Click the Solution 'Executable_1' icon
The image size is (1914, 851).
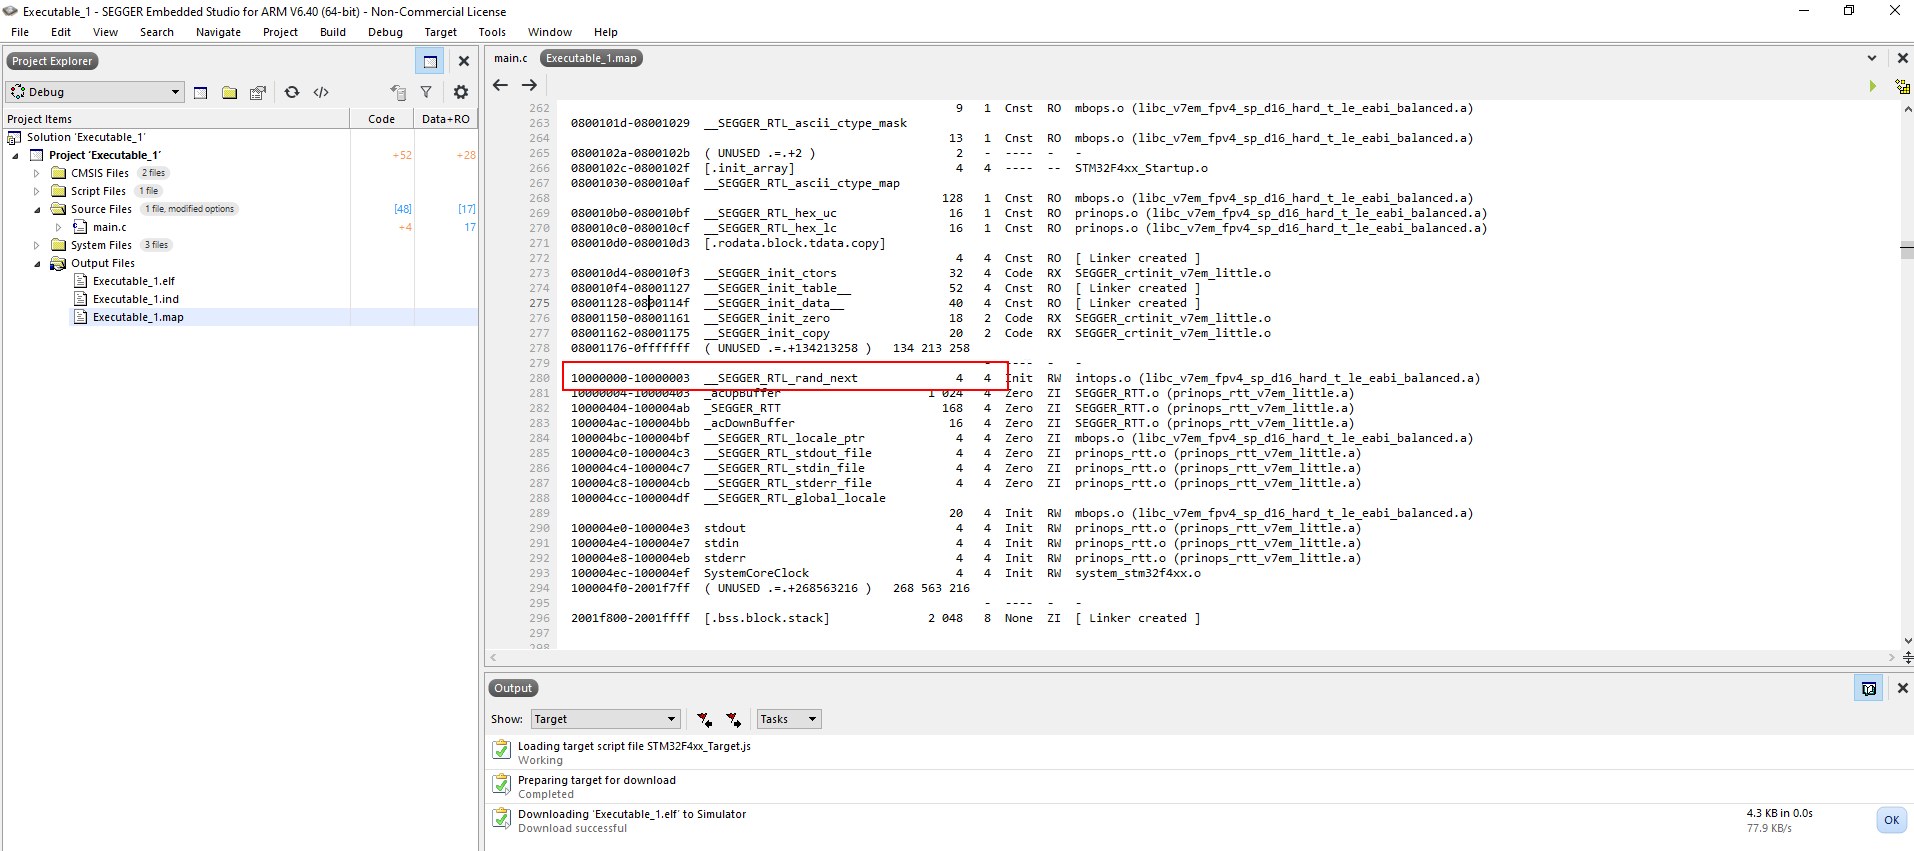coord(14,137)
